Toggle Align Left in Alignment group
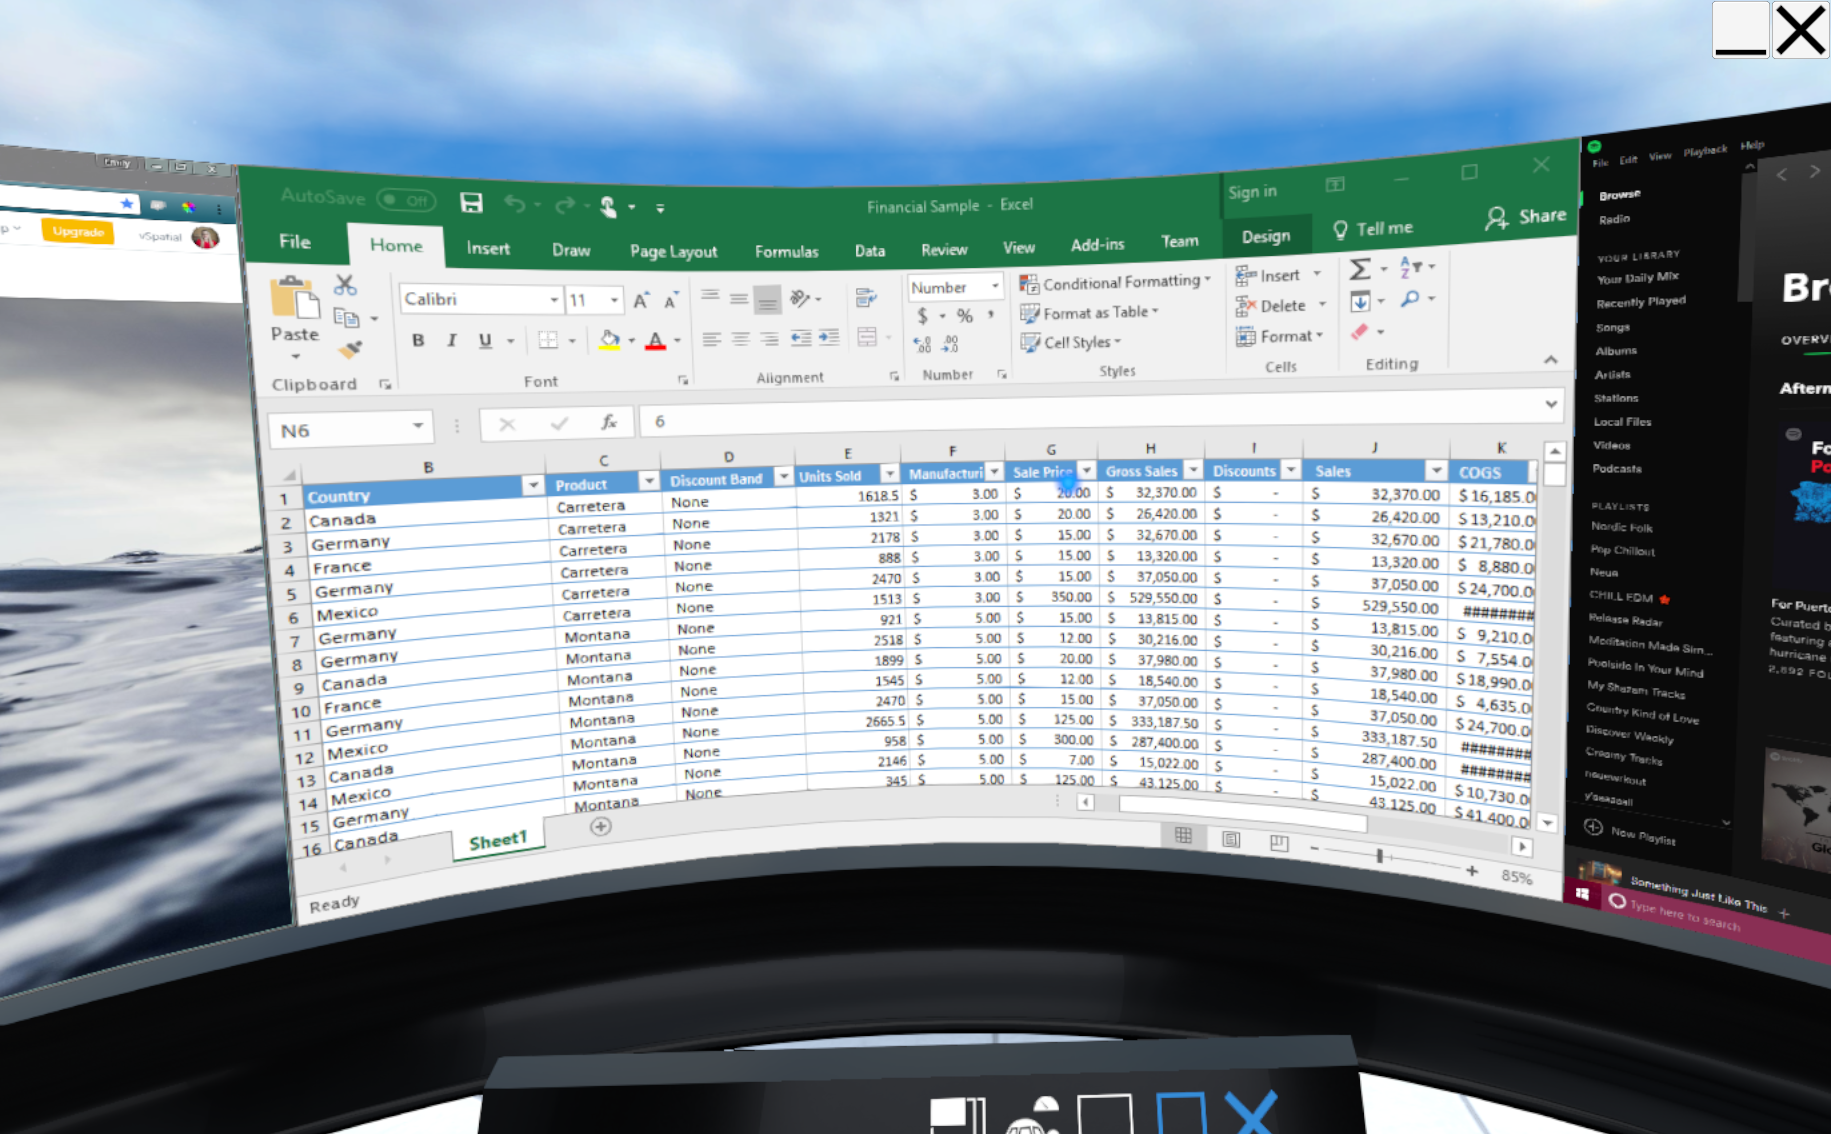Viewport: 1831px width, 1134px height. click(711, 339)
